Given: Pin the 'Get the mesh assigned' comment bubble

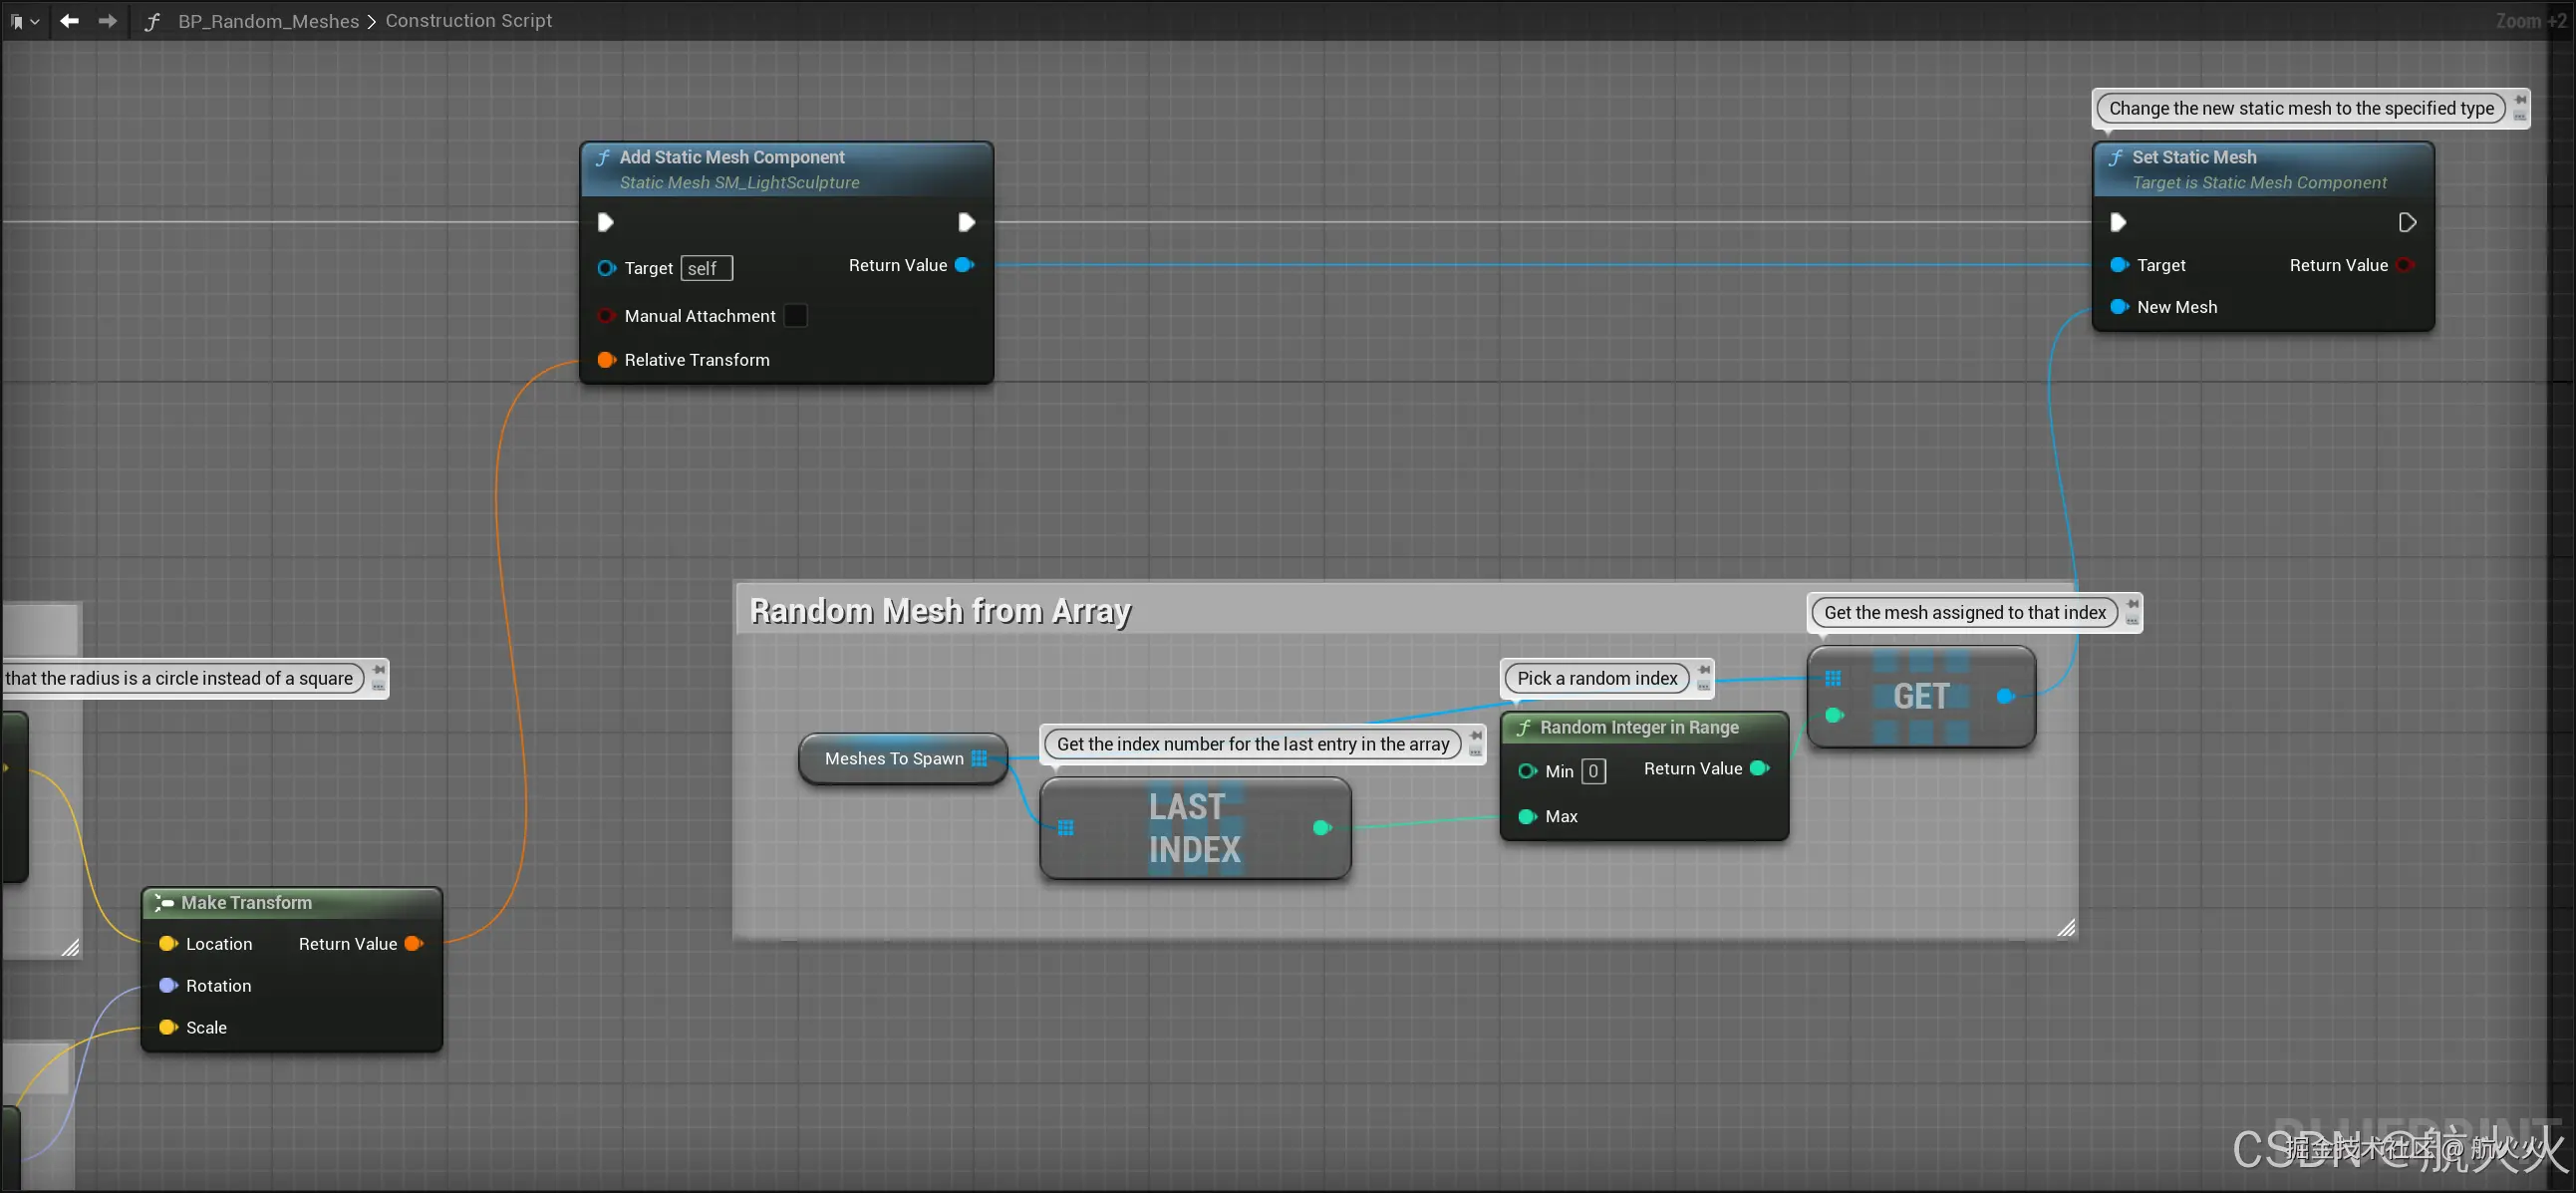Looking at the screenshot, I should point(2132,604).
